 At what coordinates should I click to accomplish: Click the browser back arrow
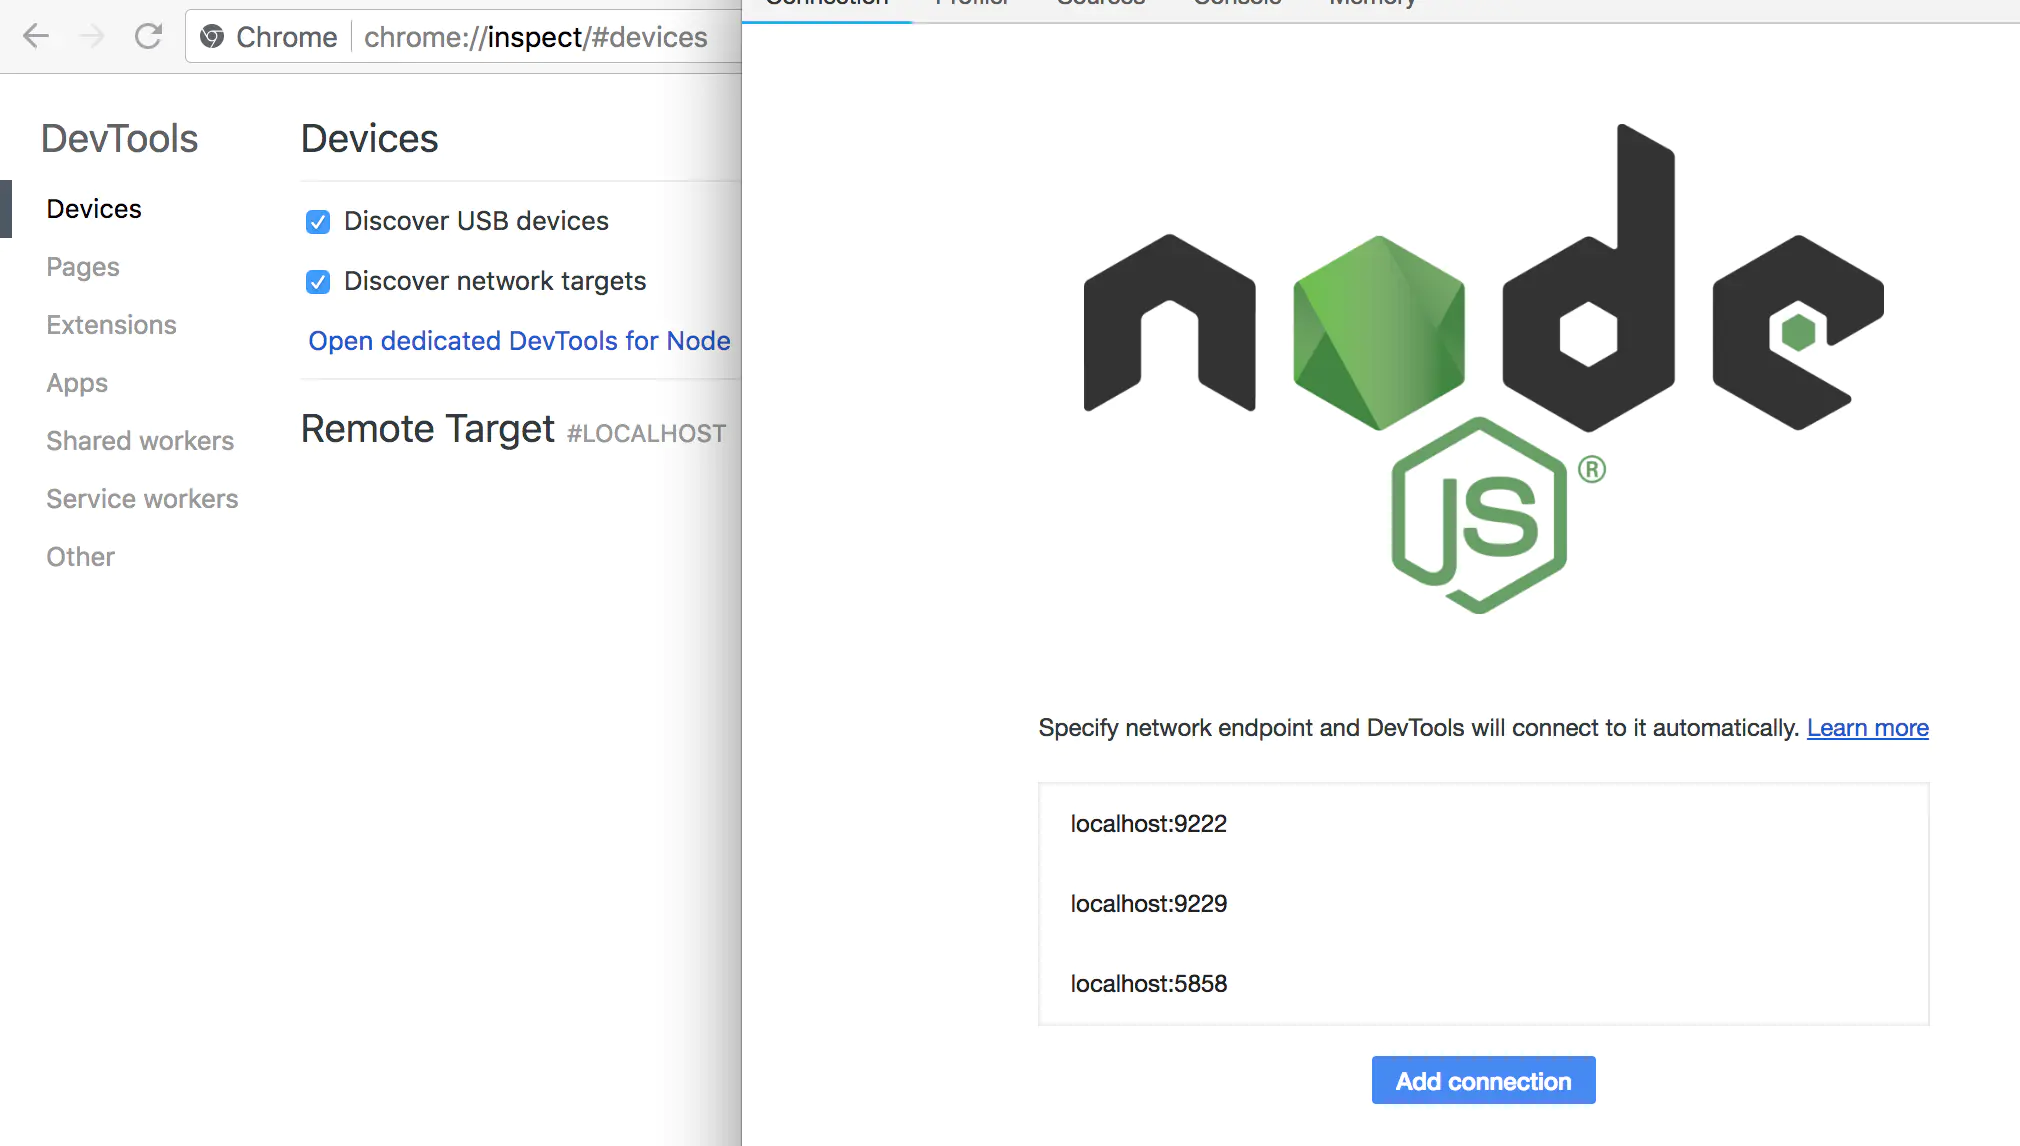coord(36,37)
